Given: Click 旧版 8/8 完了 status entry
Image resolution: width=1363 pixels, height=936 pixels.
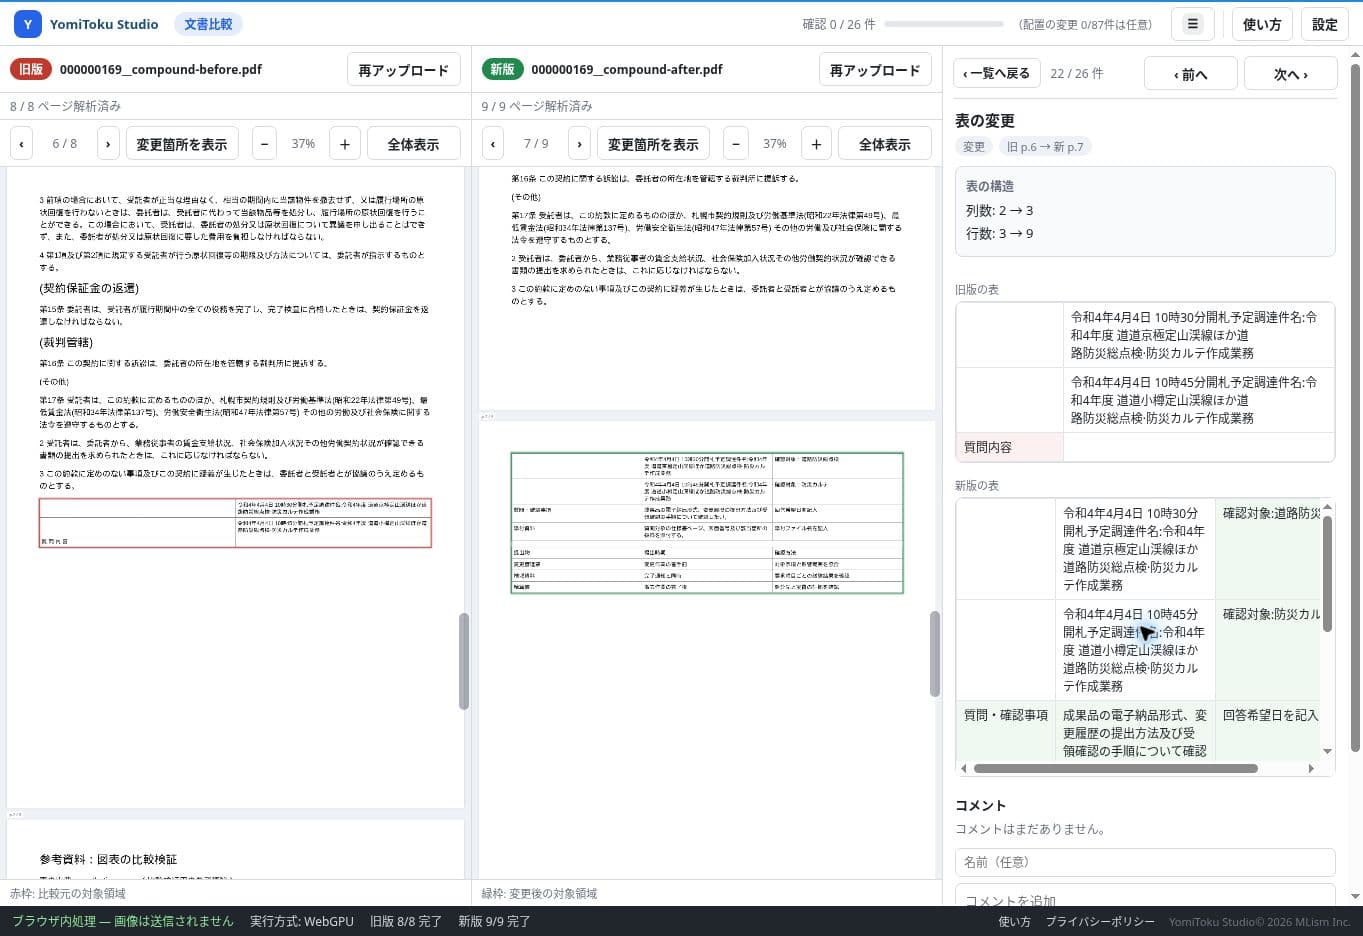Looking at the screenshot, I should [x=406, y=922].
